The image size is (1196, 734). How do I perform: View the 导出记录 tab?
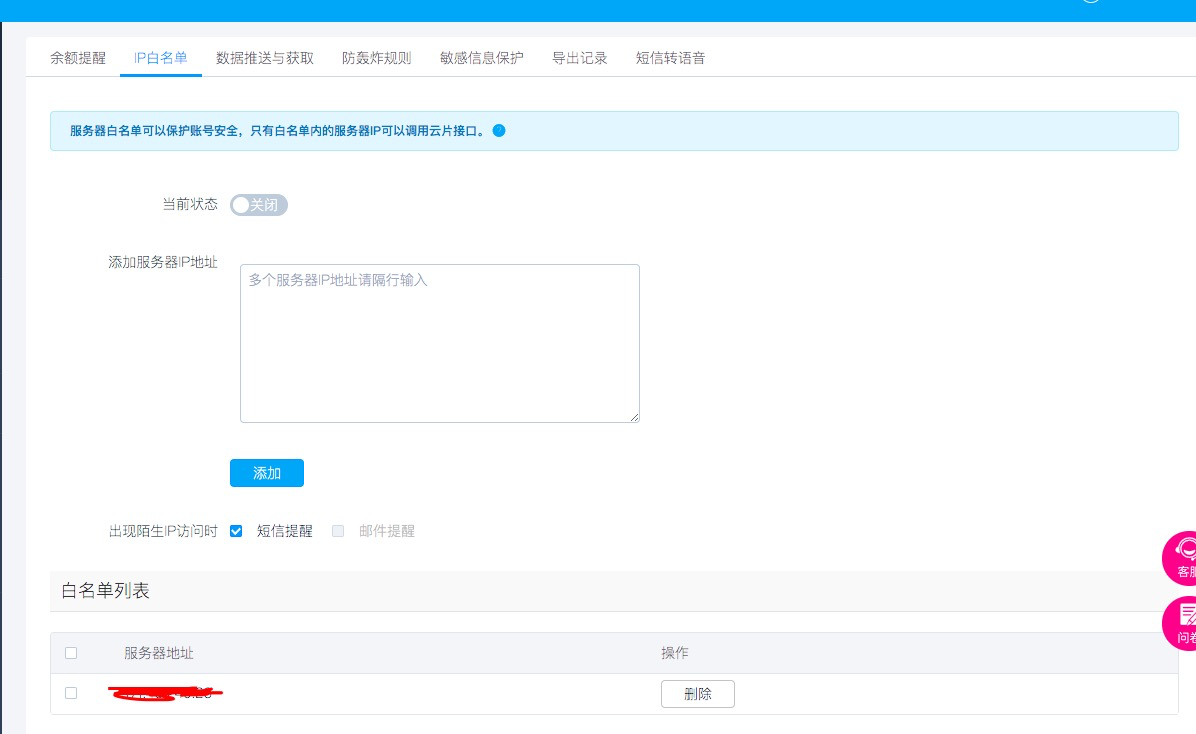point(579,57)
